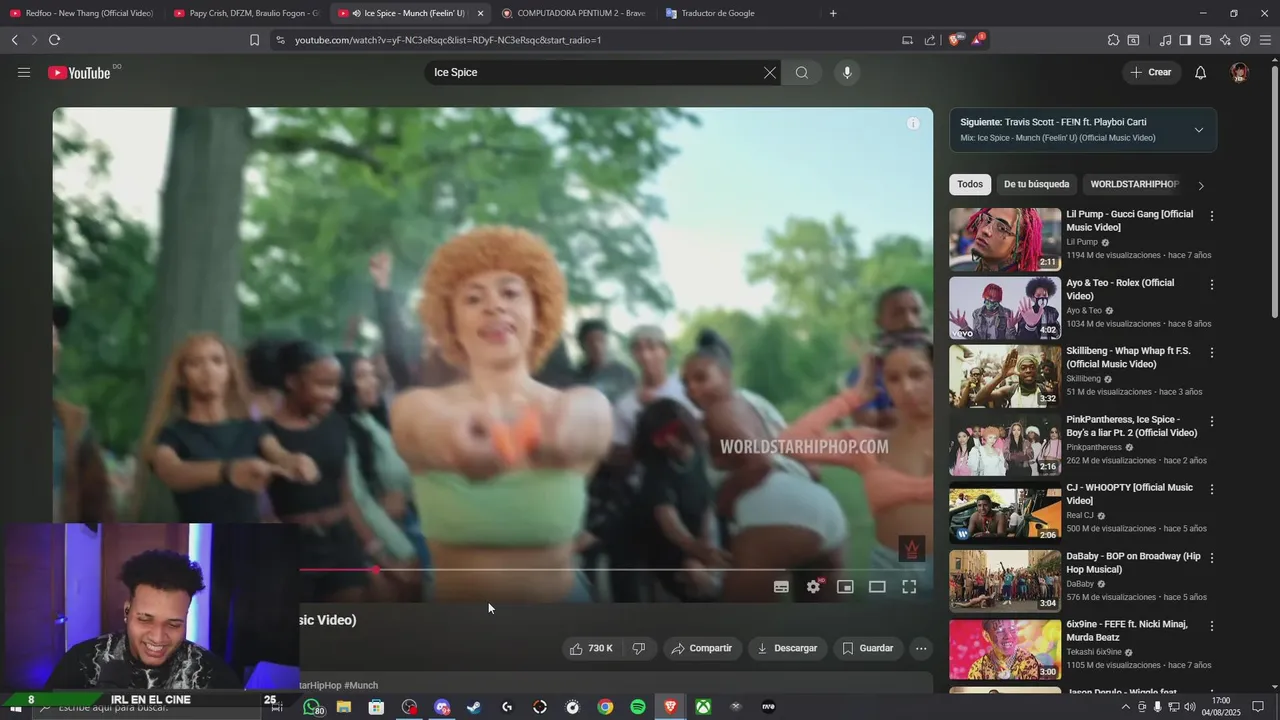Screen dimensions: 1280x720
Task: Open Brave playlist music note icon
Action: click(x=1165, y=40)
